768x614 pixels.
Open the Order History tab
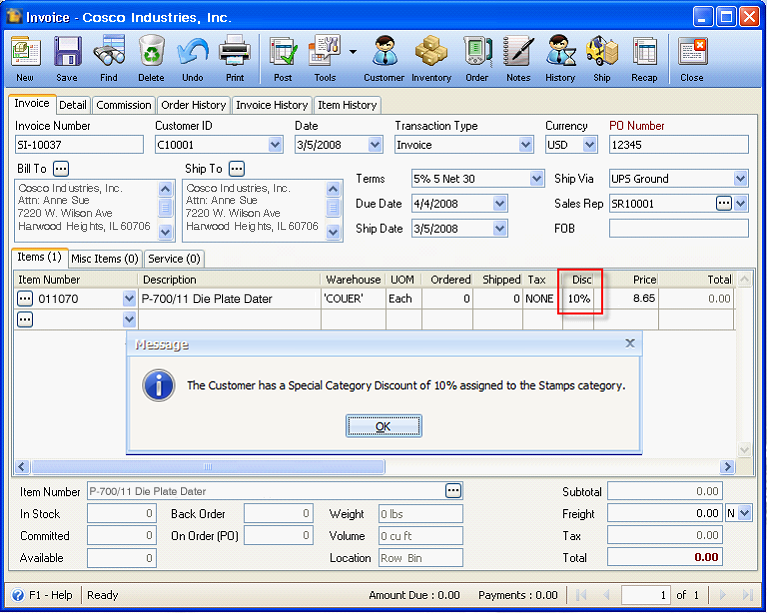click(193, 105)
